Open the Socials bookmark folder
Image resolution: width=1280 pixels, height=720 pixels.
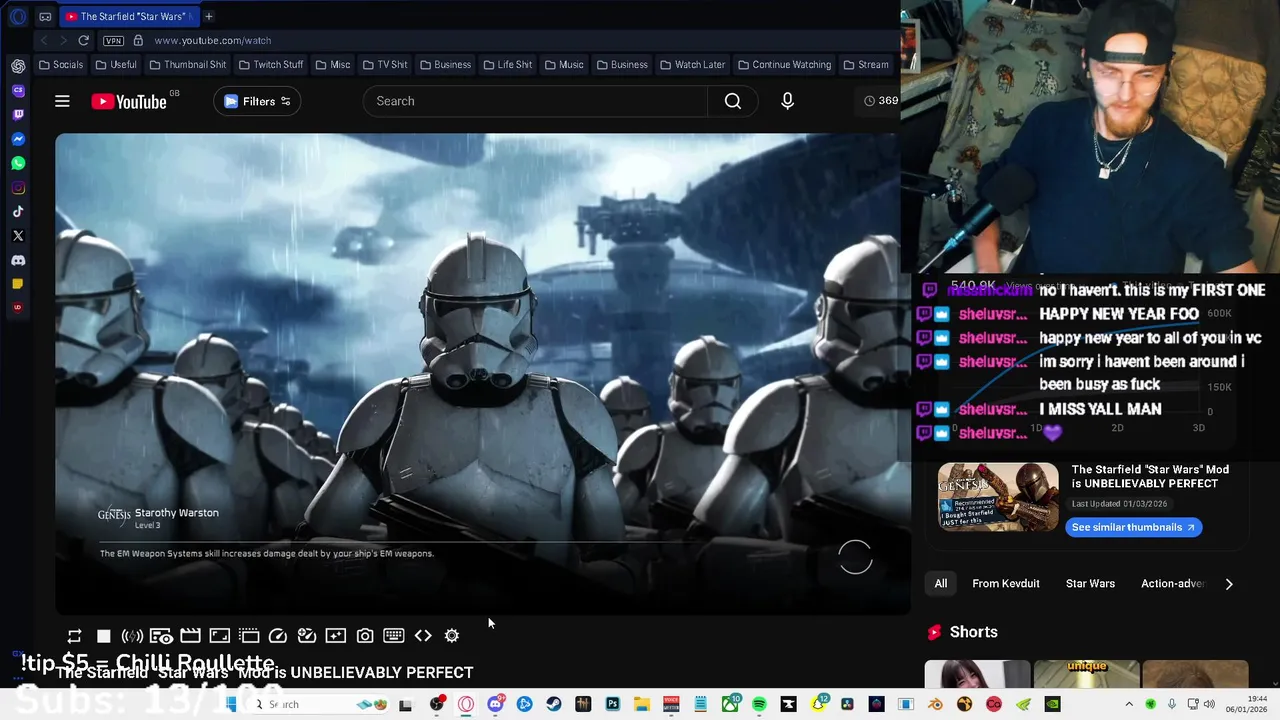(61, 65)
